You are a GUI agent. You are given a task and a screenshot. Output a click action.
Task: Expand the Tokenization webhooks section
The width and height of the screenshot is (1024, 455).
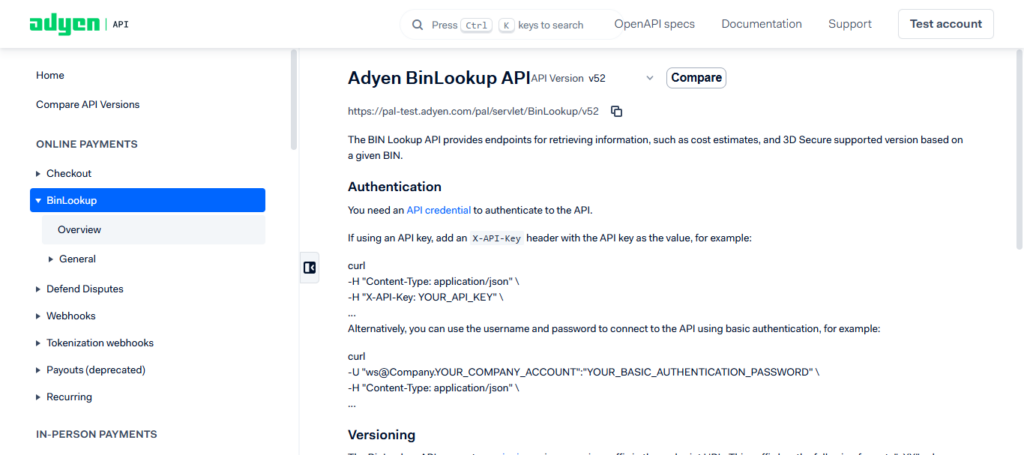click(94, 343)
